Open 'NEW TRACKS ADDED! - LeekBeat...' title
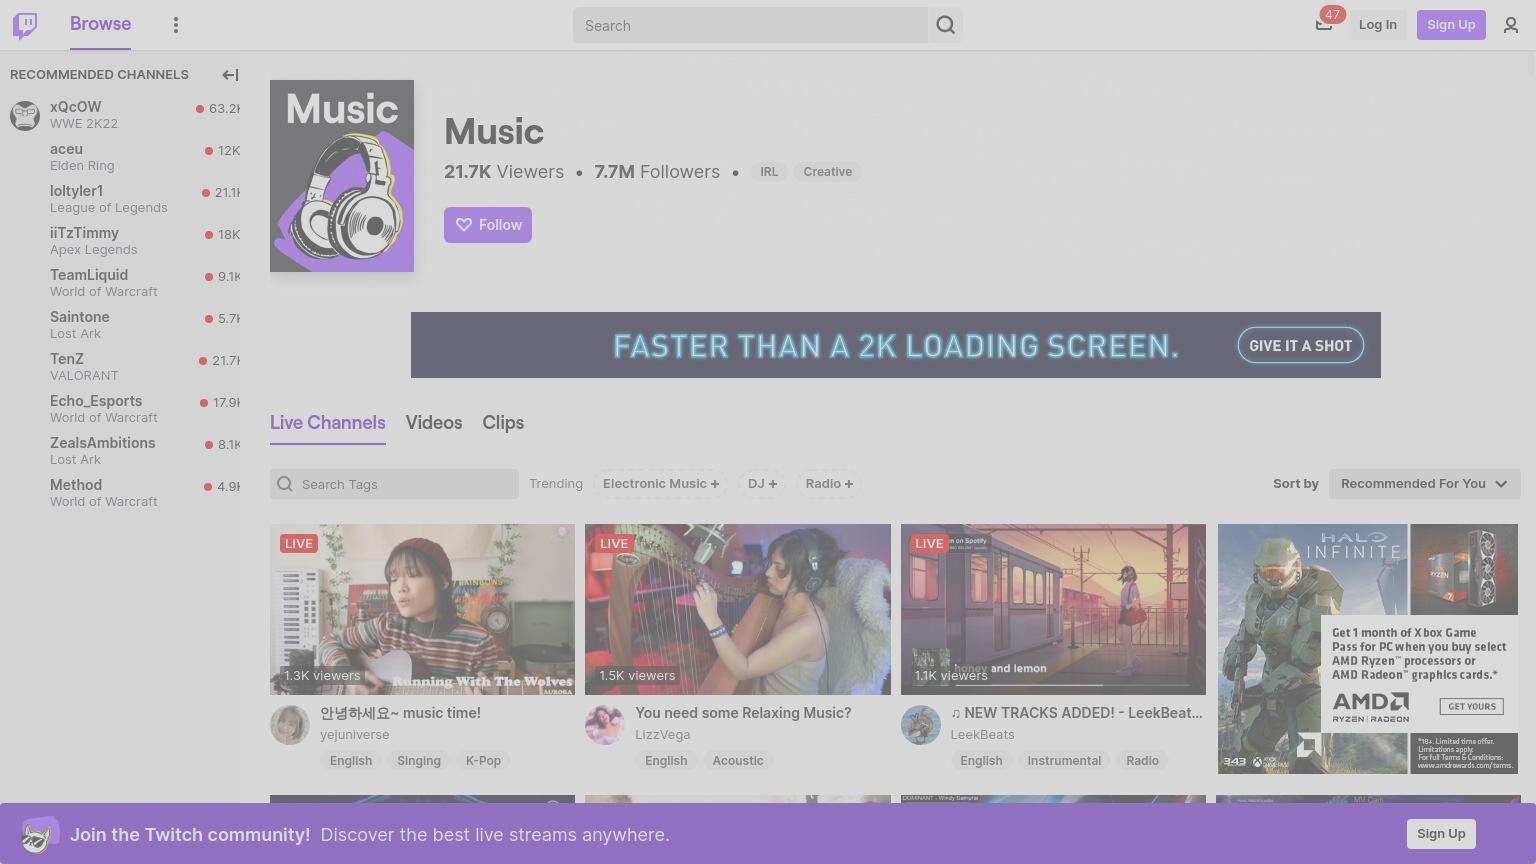The image size is (1536, 864). tap(1077, 713)
